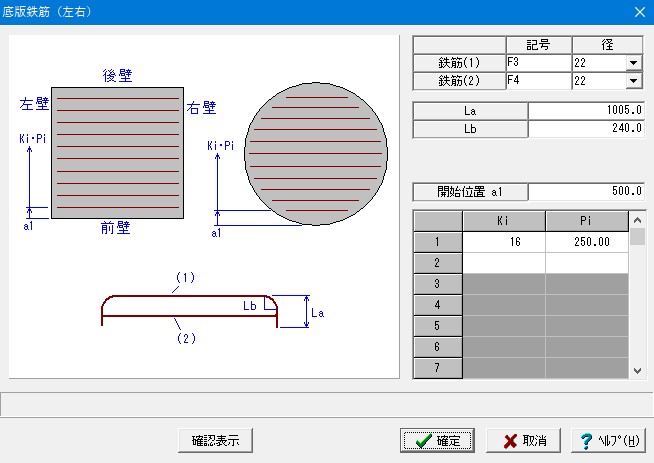Click the 確認表示 button
The height and width of the screenshot is (463, 654).
point(215,440)
